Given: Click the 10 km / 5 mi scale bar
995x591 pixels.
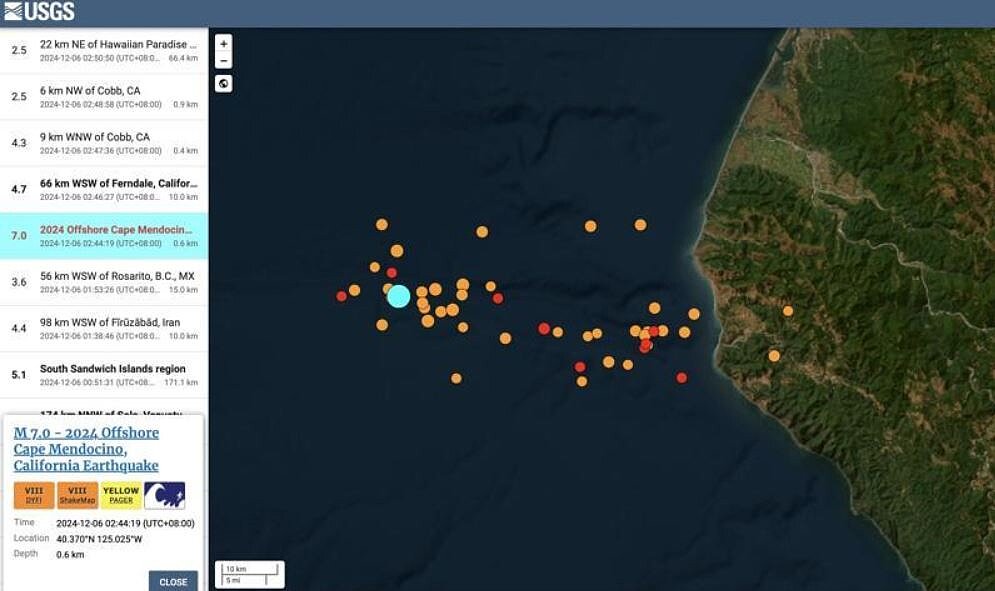Looking at the screenshot, I should [249, 574].
